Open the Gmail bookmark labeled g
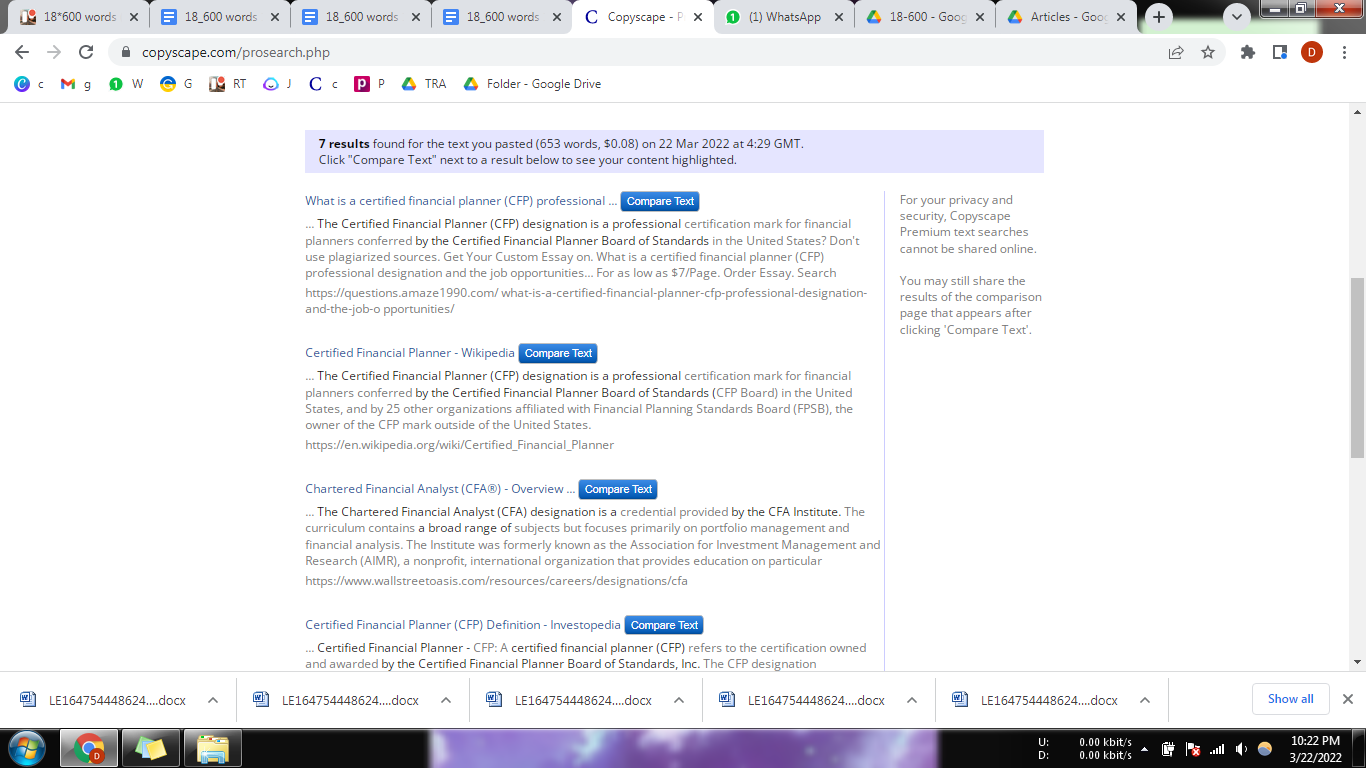This screenshot has height=768, width=1366. click(76, 84)
